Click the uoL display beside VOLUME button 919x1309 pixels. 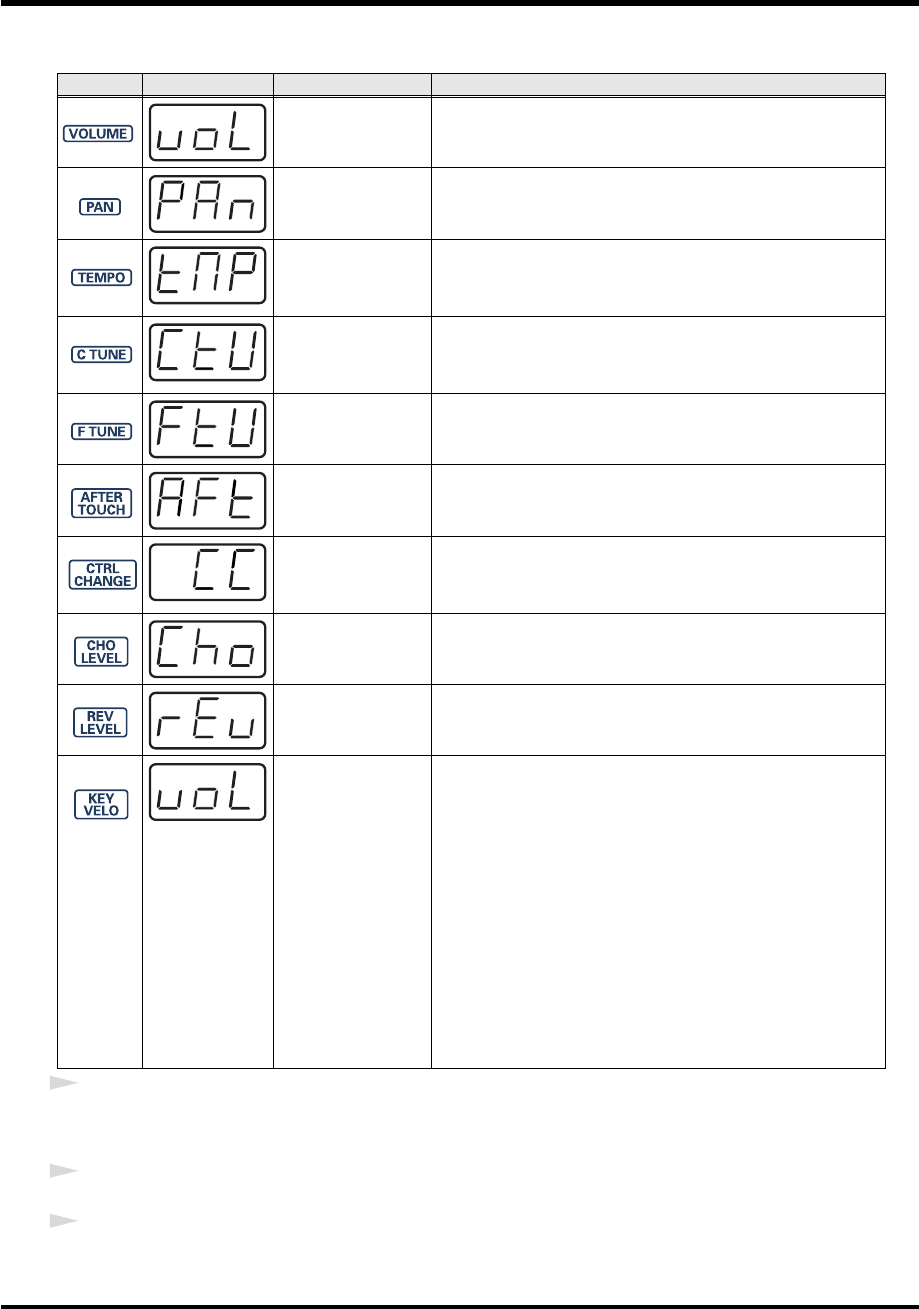(208, 132)
